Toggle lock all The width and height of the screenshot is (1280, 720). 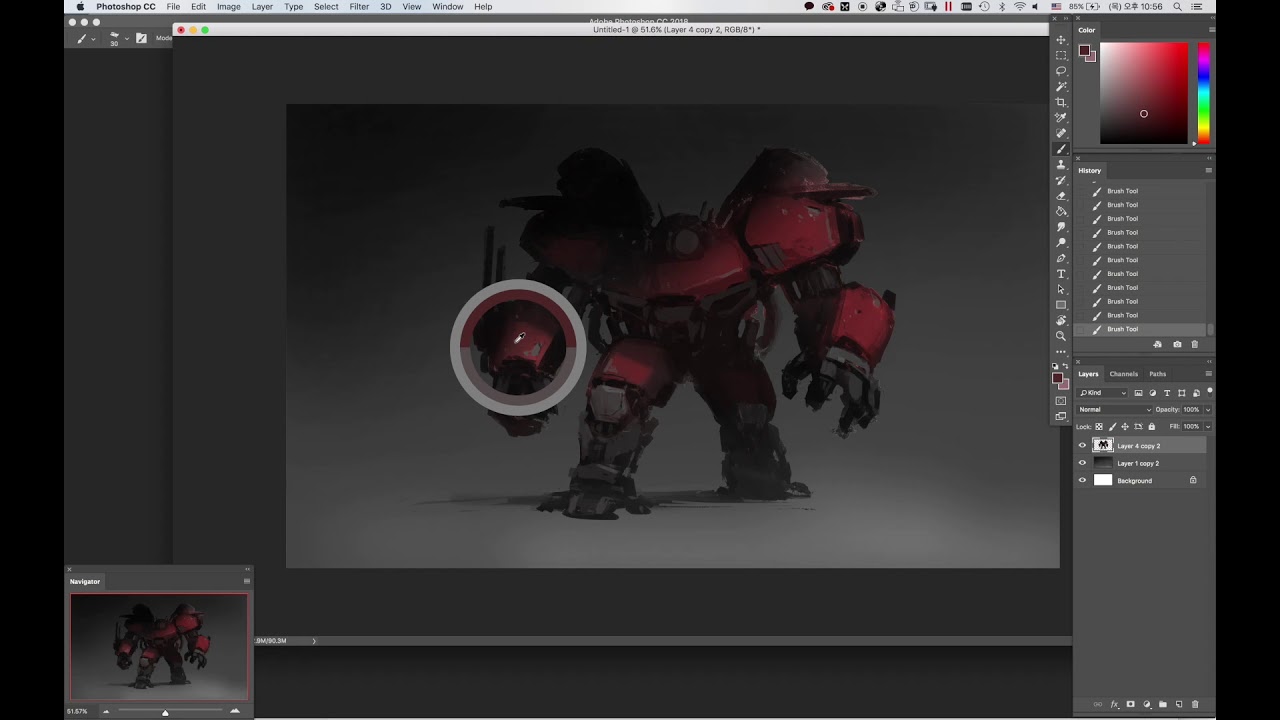(x=1152, y=426)
